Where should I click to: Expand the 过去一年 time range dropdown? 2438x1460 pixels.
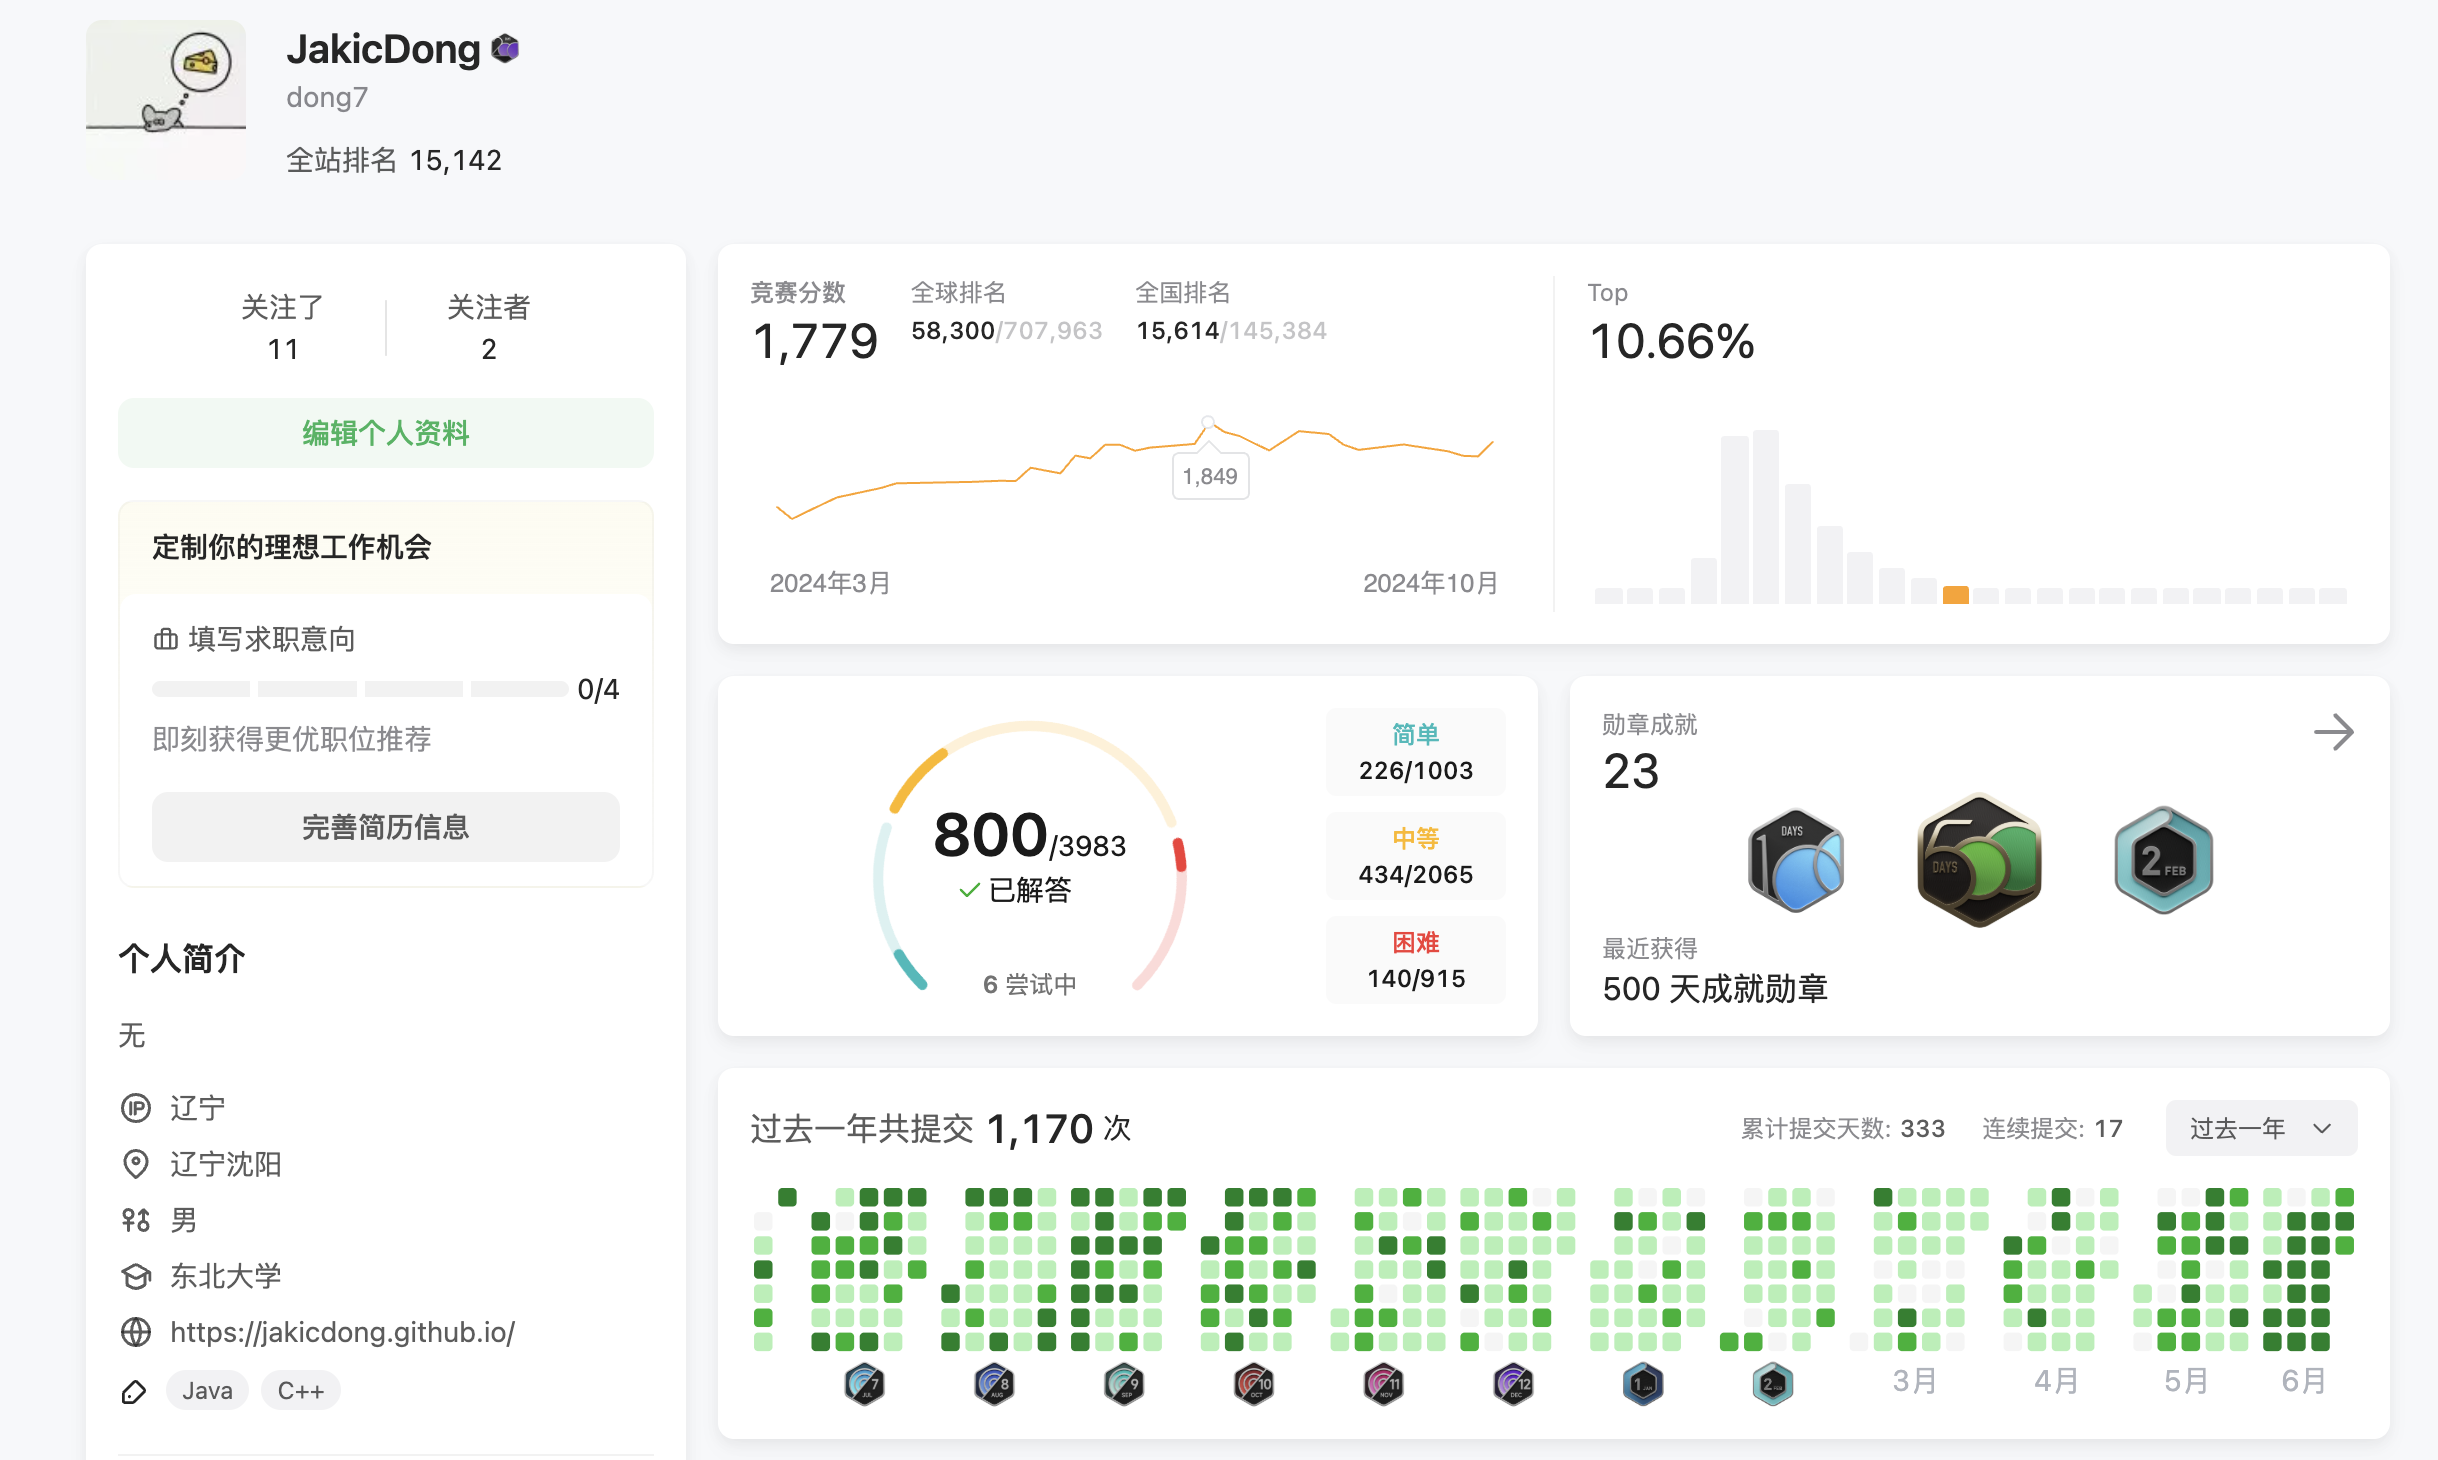click(2260, 1128)
